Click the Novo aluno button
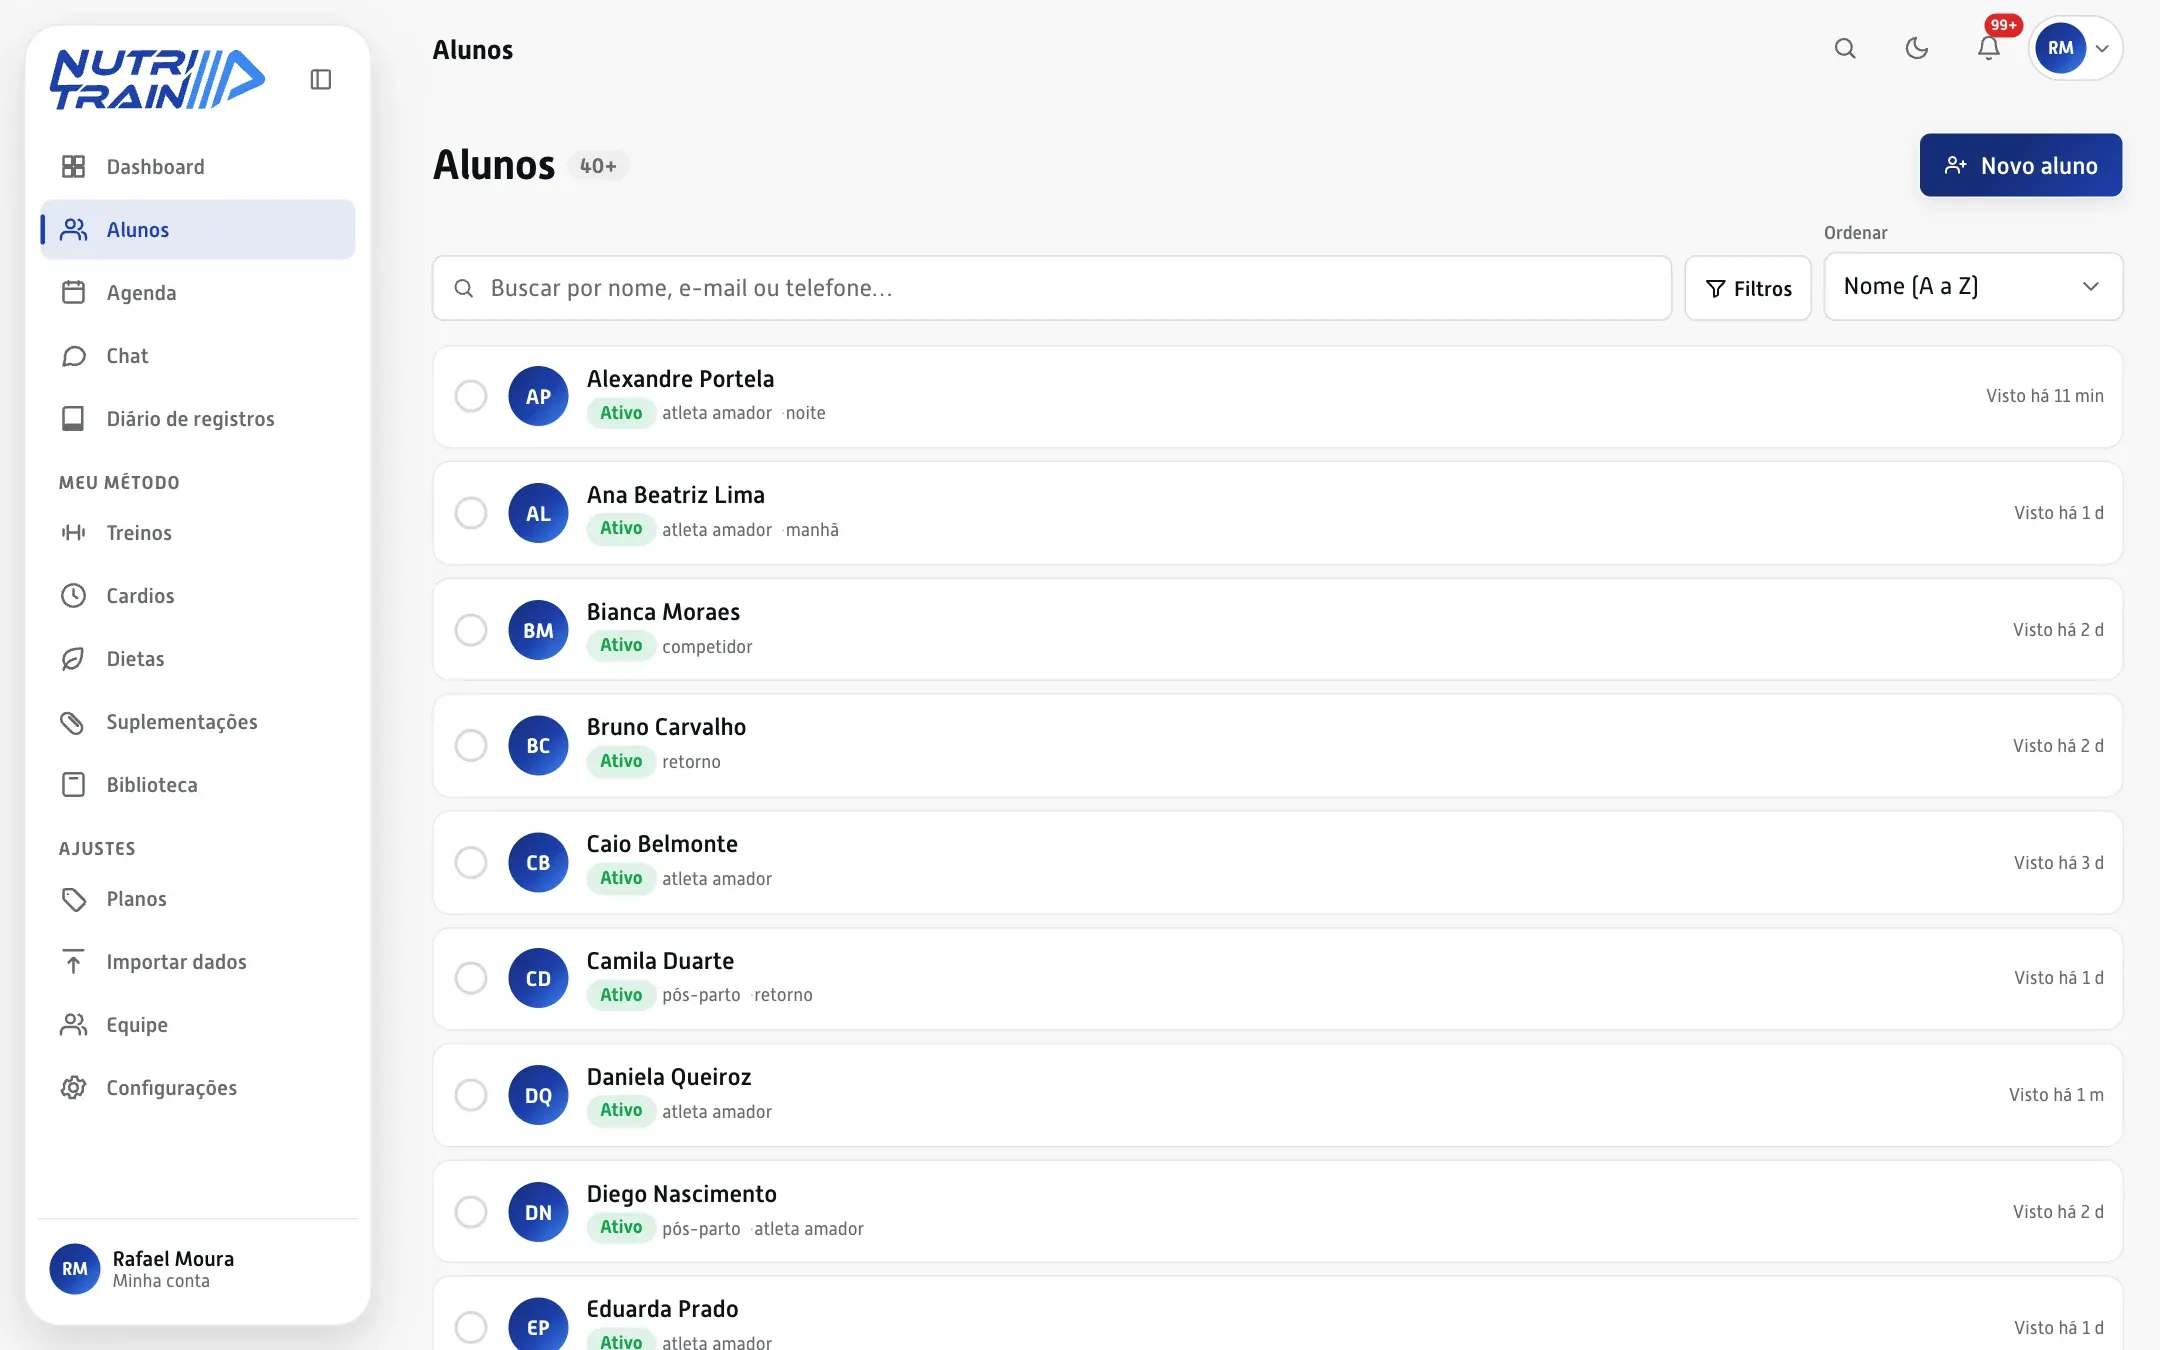 point(2021,165)
